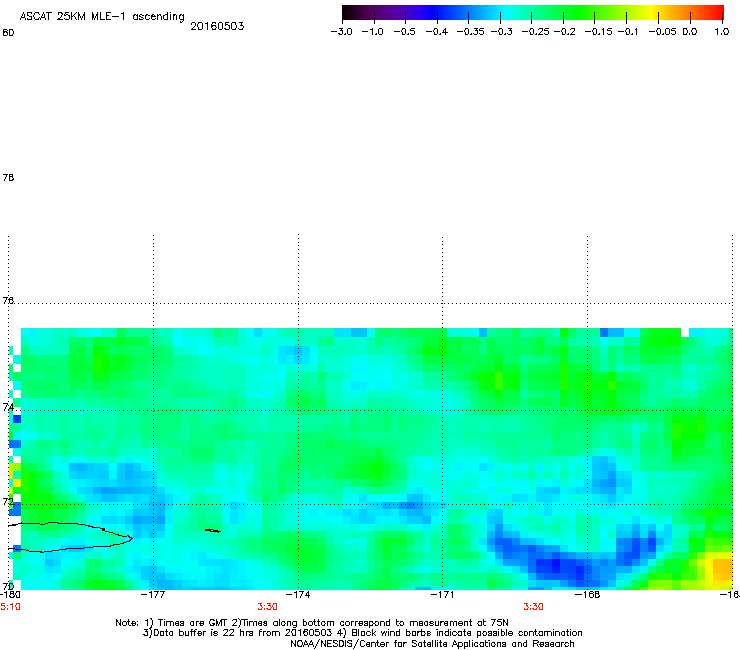Click the -0.15 colorbar label
The width and height of the screenshot is (740, 650).
click(598, 32)
